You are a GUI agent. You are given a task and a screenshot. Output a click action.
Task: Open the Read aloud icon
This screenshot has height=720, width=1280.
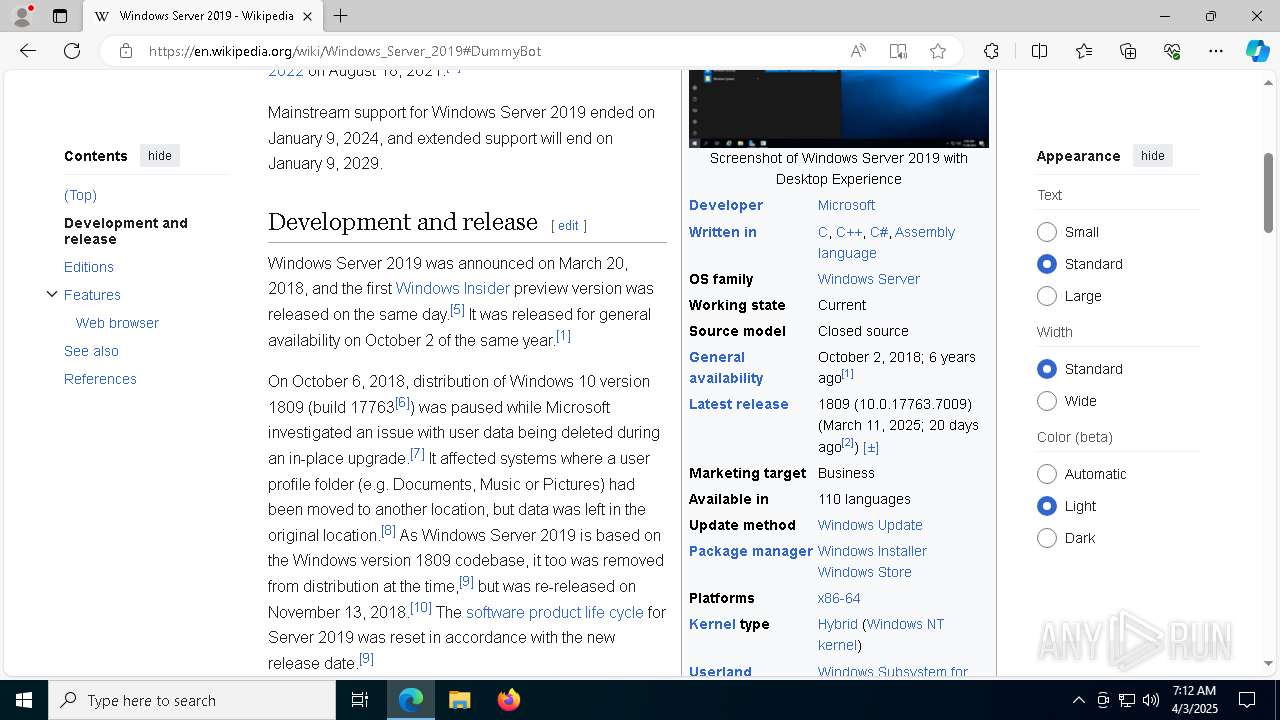858,51
